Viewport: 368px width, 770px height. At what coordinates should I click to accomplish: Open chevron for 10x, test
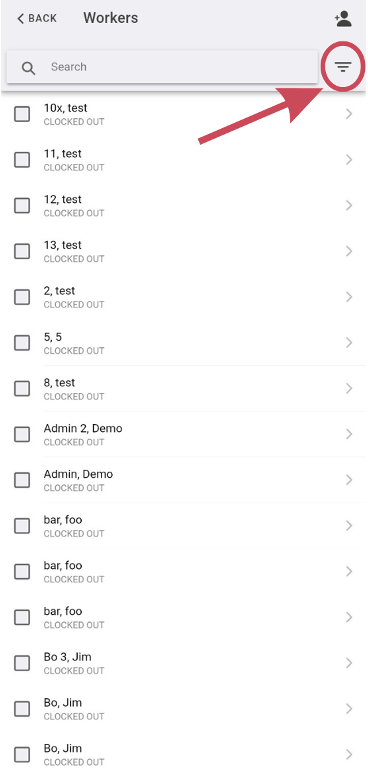pos(349,114)
